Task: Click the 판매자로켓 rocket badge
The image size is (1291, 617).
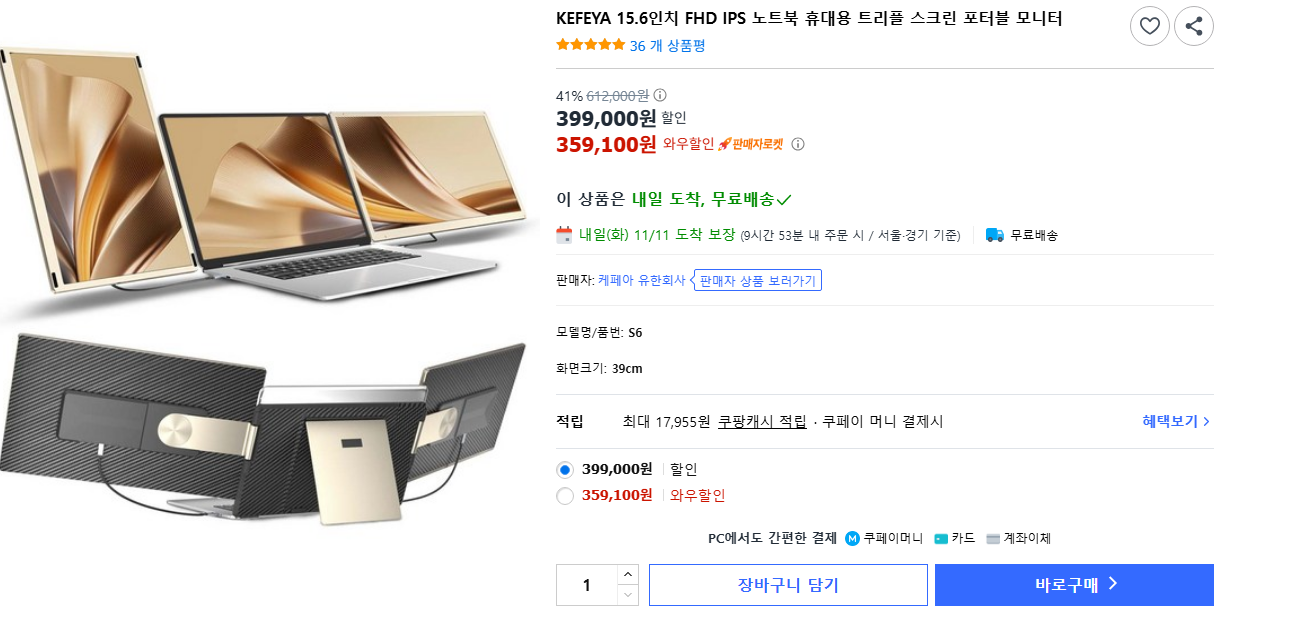Action: coord(750,144)
